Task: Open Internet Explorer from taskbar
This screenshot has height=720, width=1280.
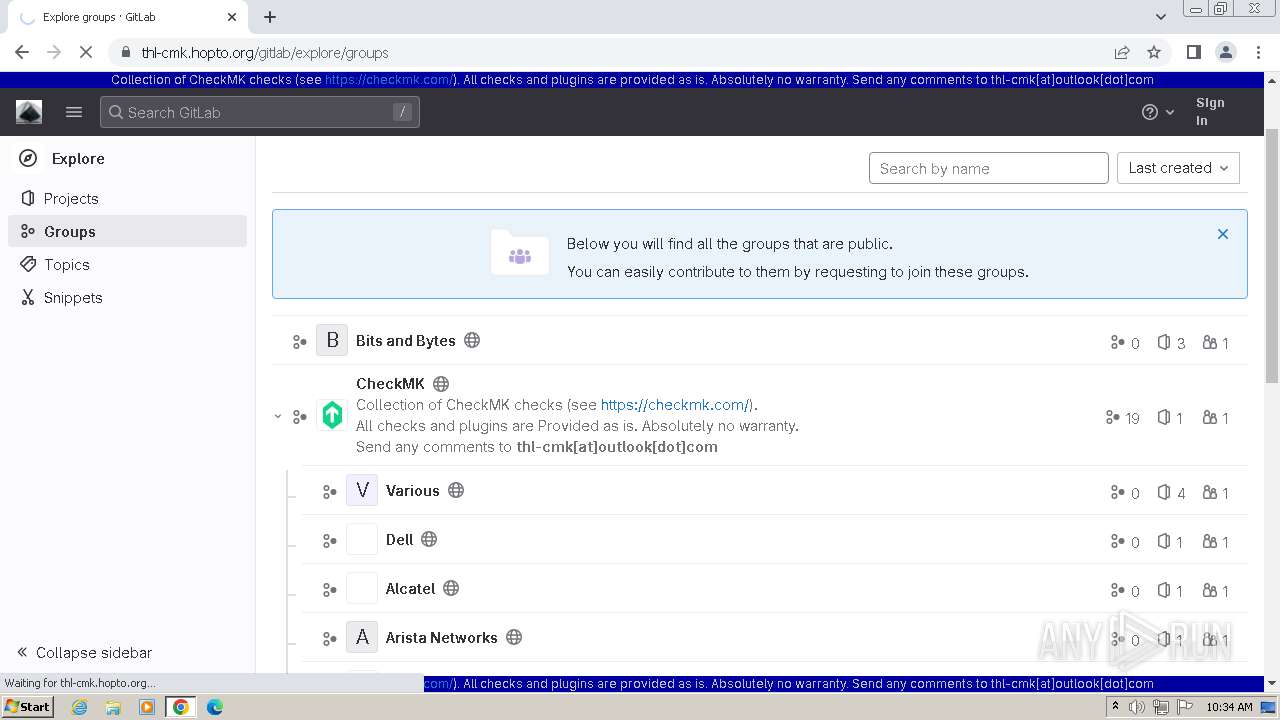Action: tap(79, 707)
